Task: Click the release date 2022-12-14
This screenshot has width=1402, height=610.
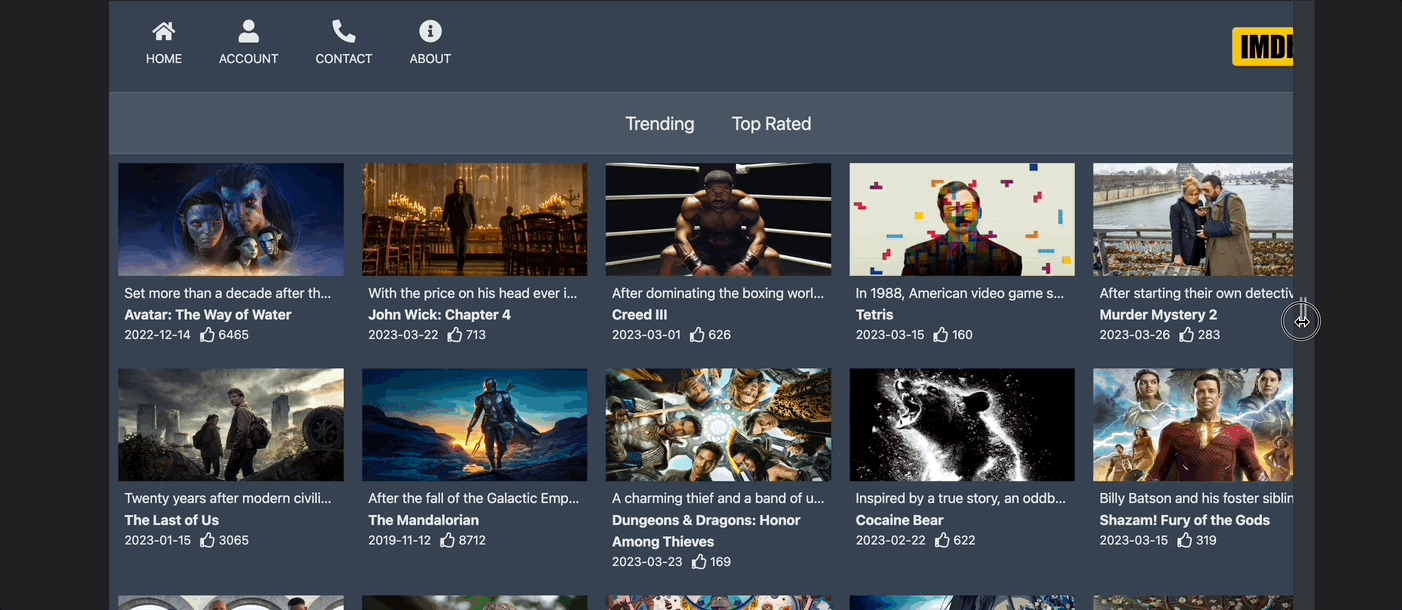Action: point(157,335)
